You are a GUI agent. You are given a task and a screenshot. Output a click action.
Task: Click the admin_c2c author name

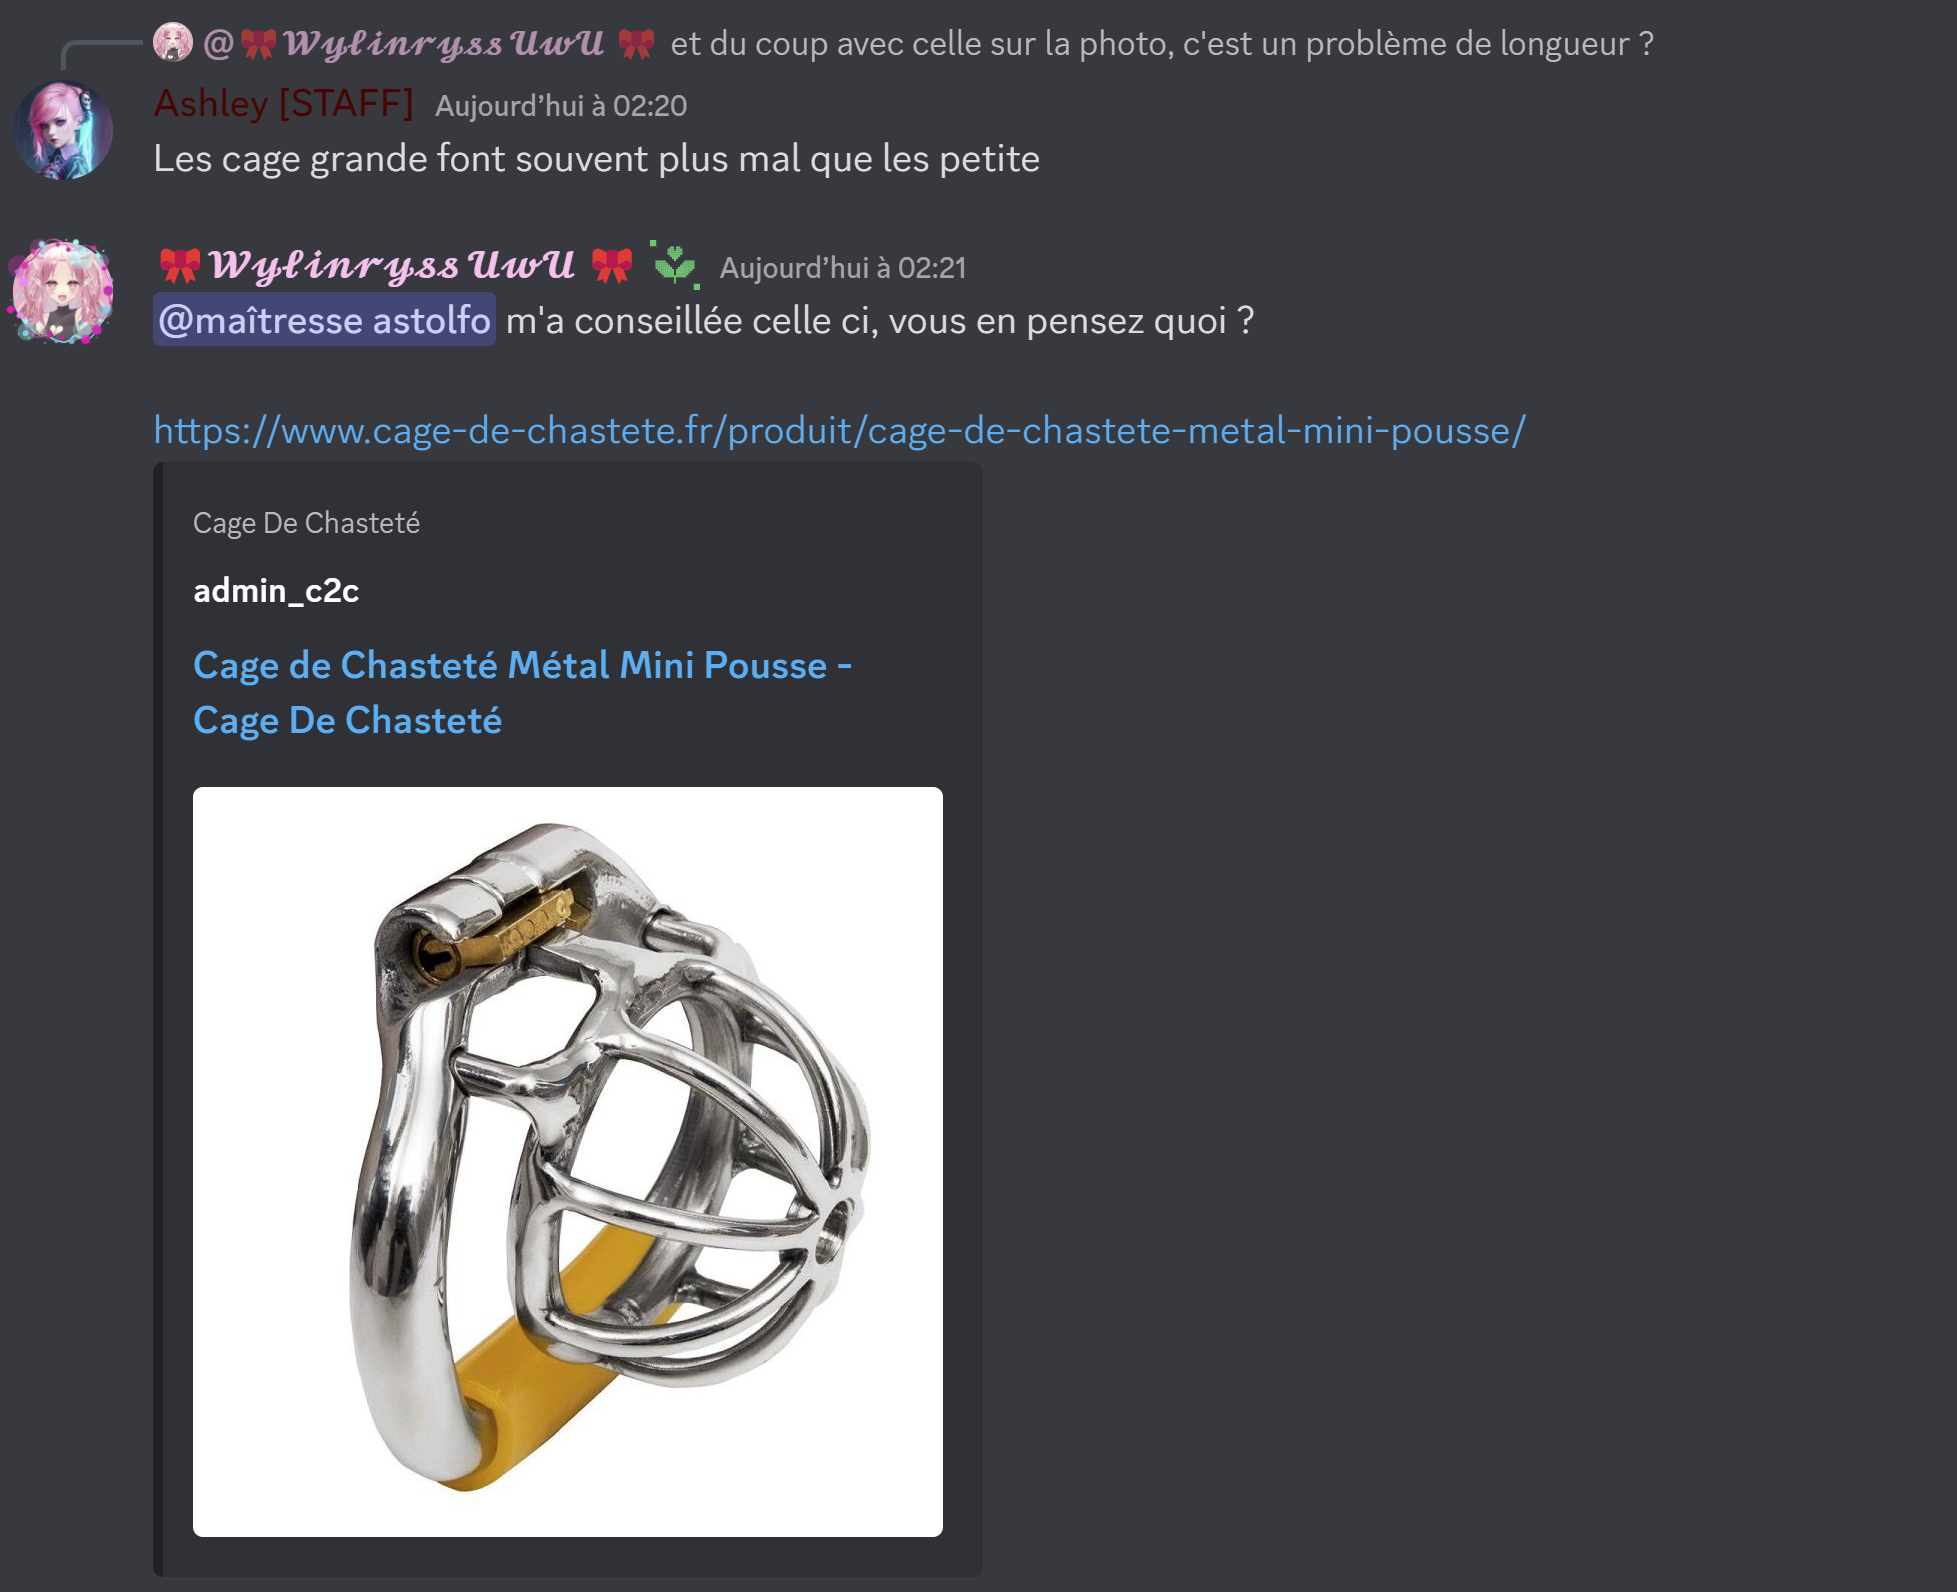click(276, 591)
